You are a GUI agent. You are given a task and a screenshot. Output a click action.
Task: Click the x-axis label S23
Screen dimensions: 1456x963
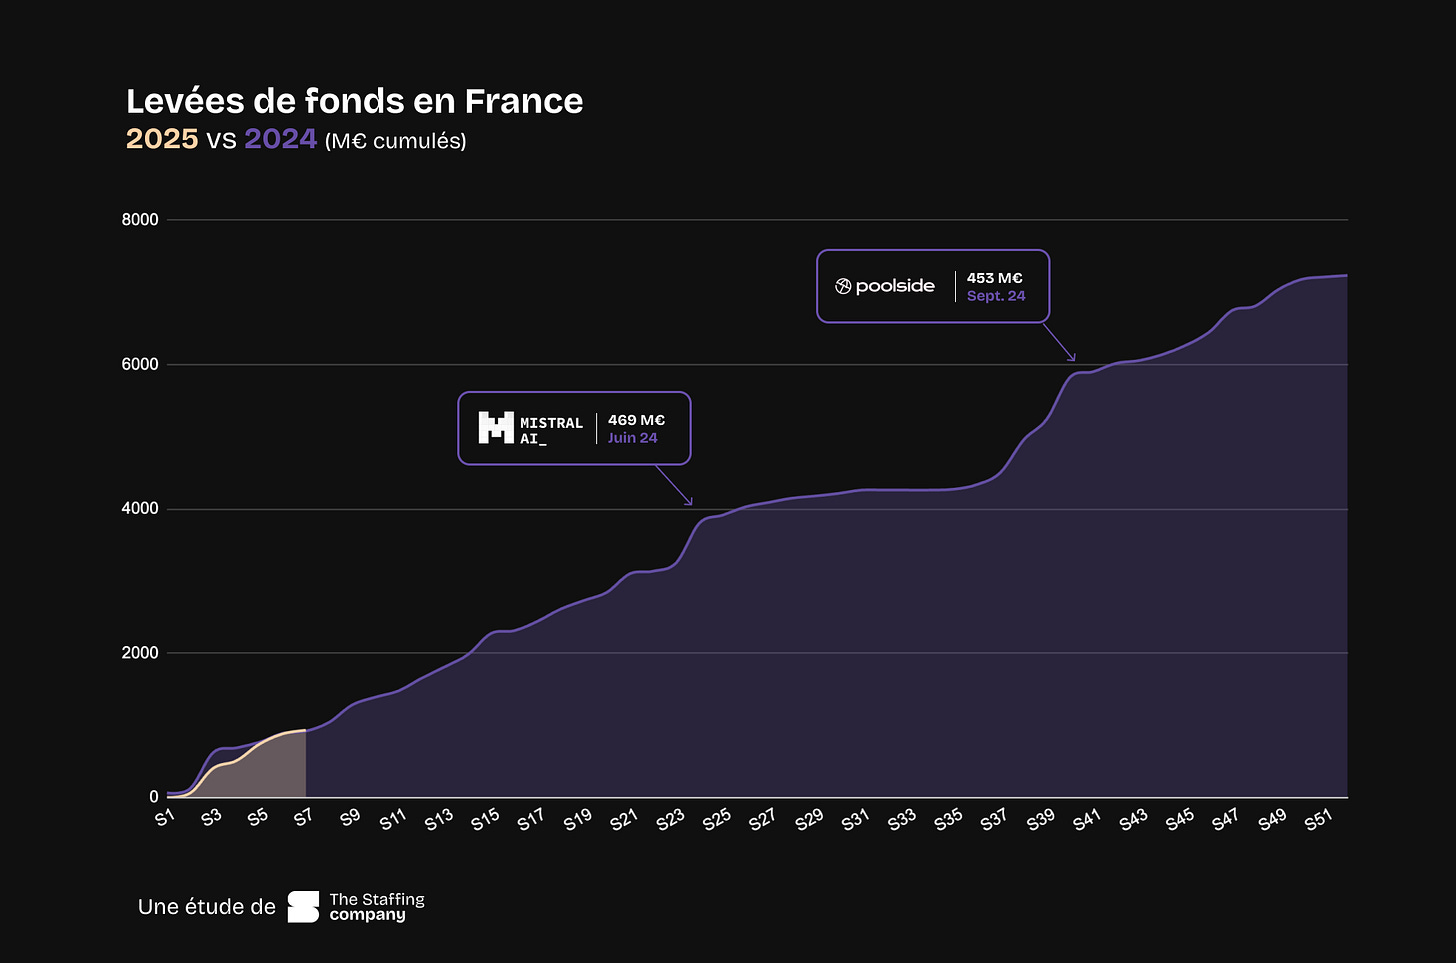click(x=670, y=819)
